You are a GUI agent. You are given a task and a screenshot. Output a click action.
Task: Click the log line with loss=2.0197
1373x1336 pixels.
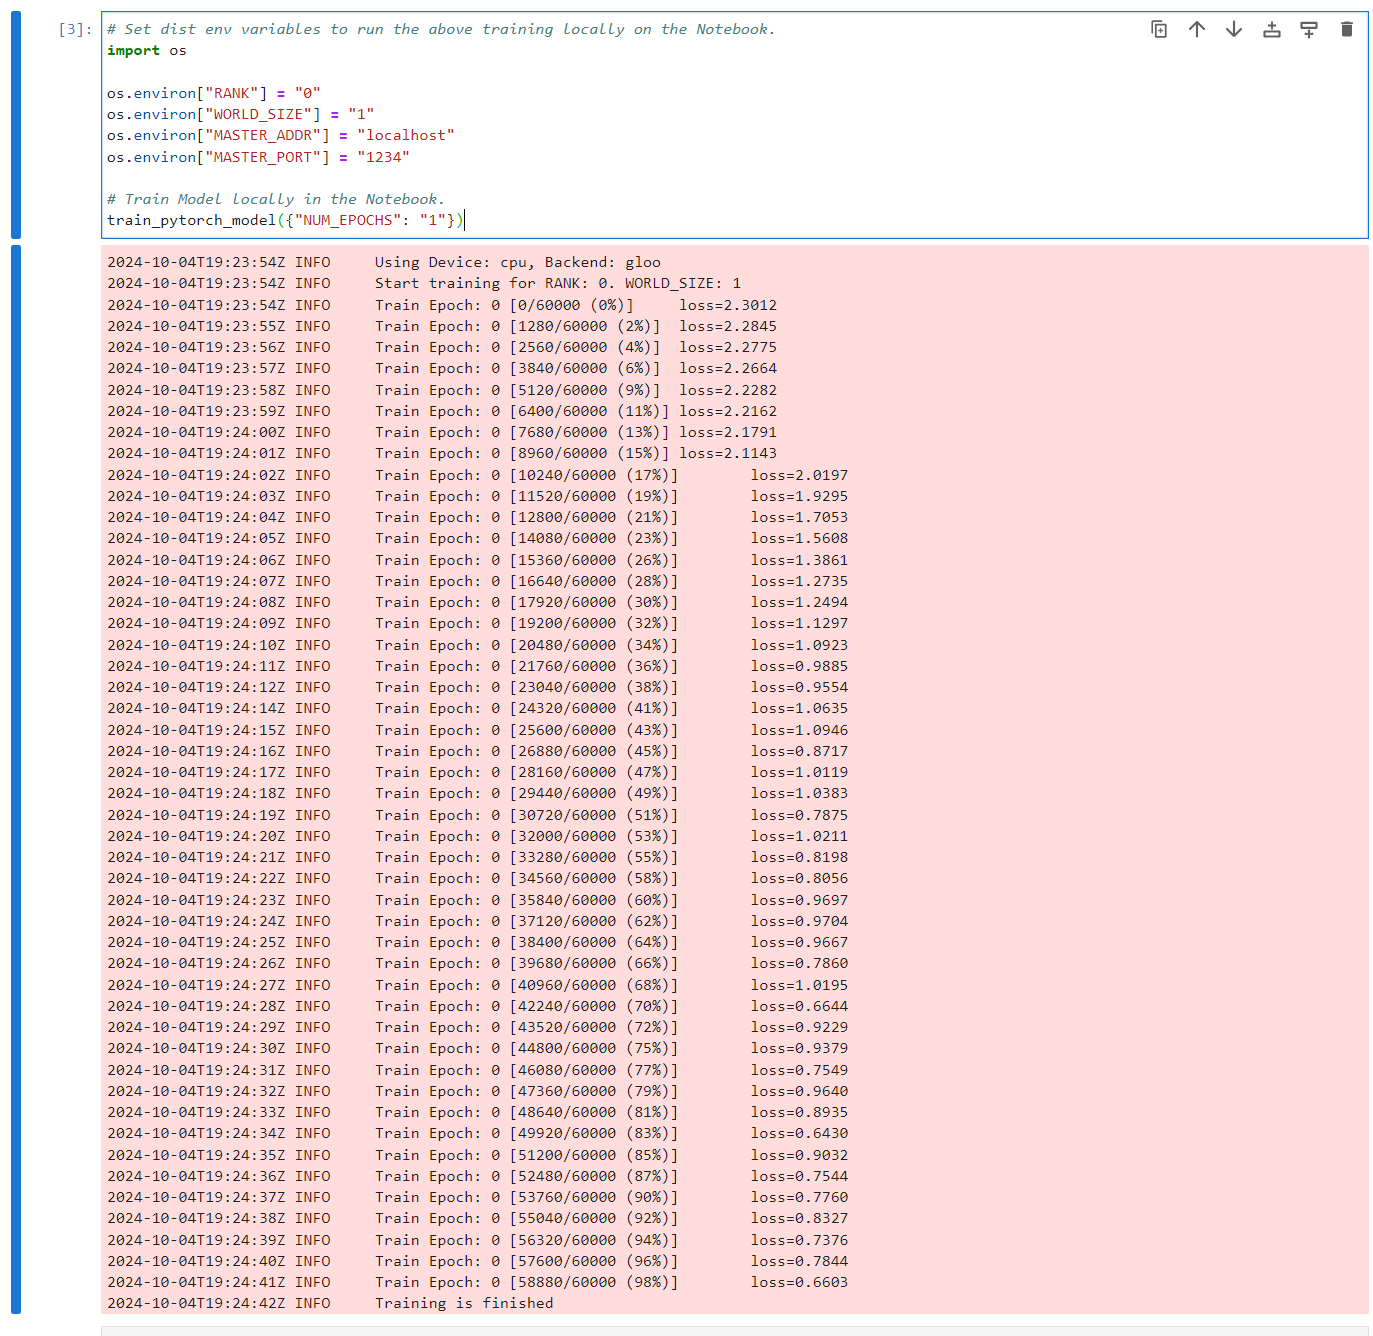point(478,475)
